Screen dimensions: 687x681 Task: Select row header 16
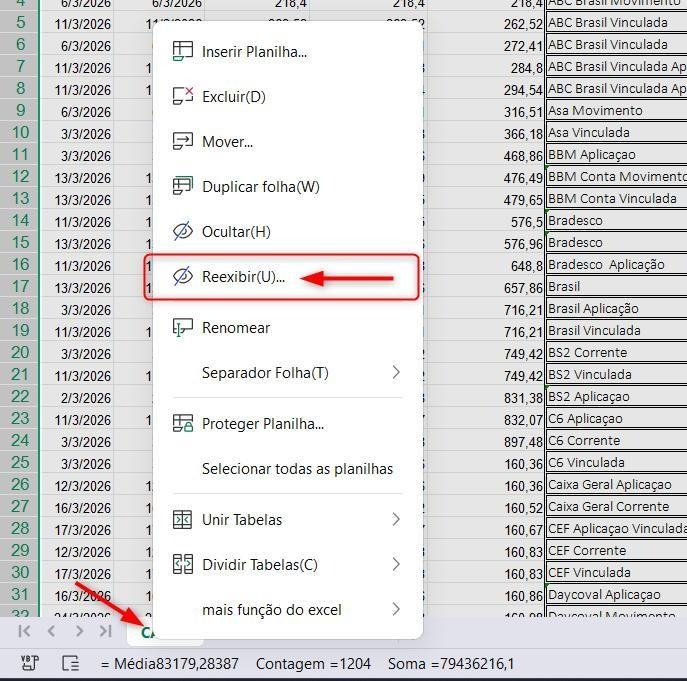click(20, 265)
